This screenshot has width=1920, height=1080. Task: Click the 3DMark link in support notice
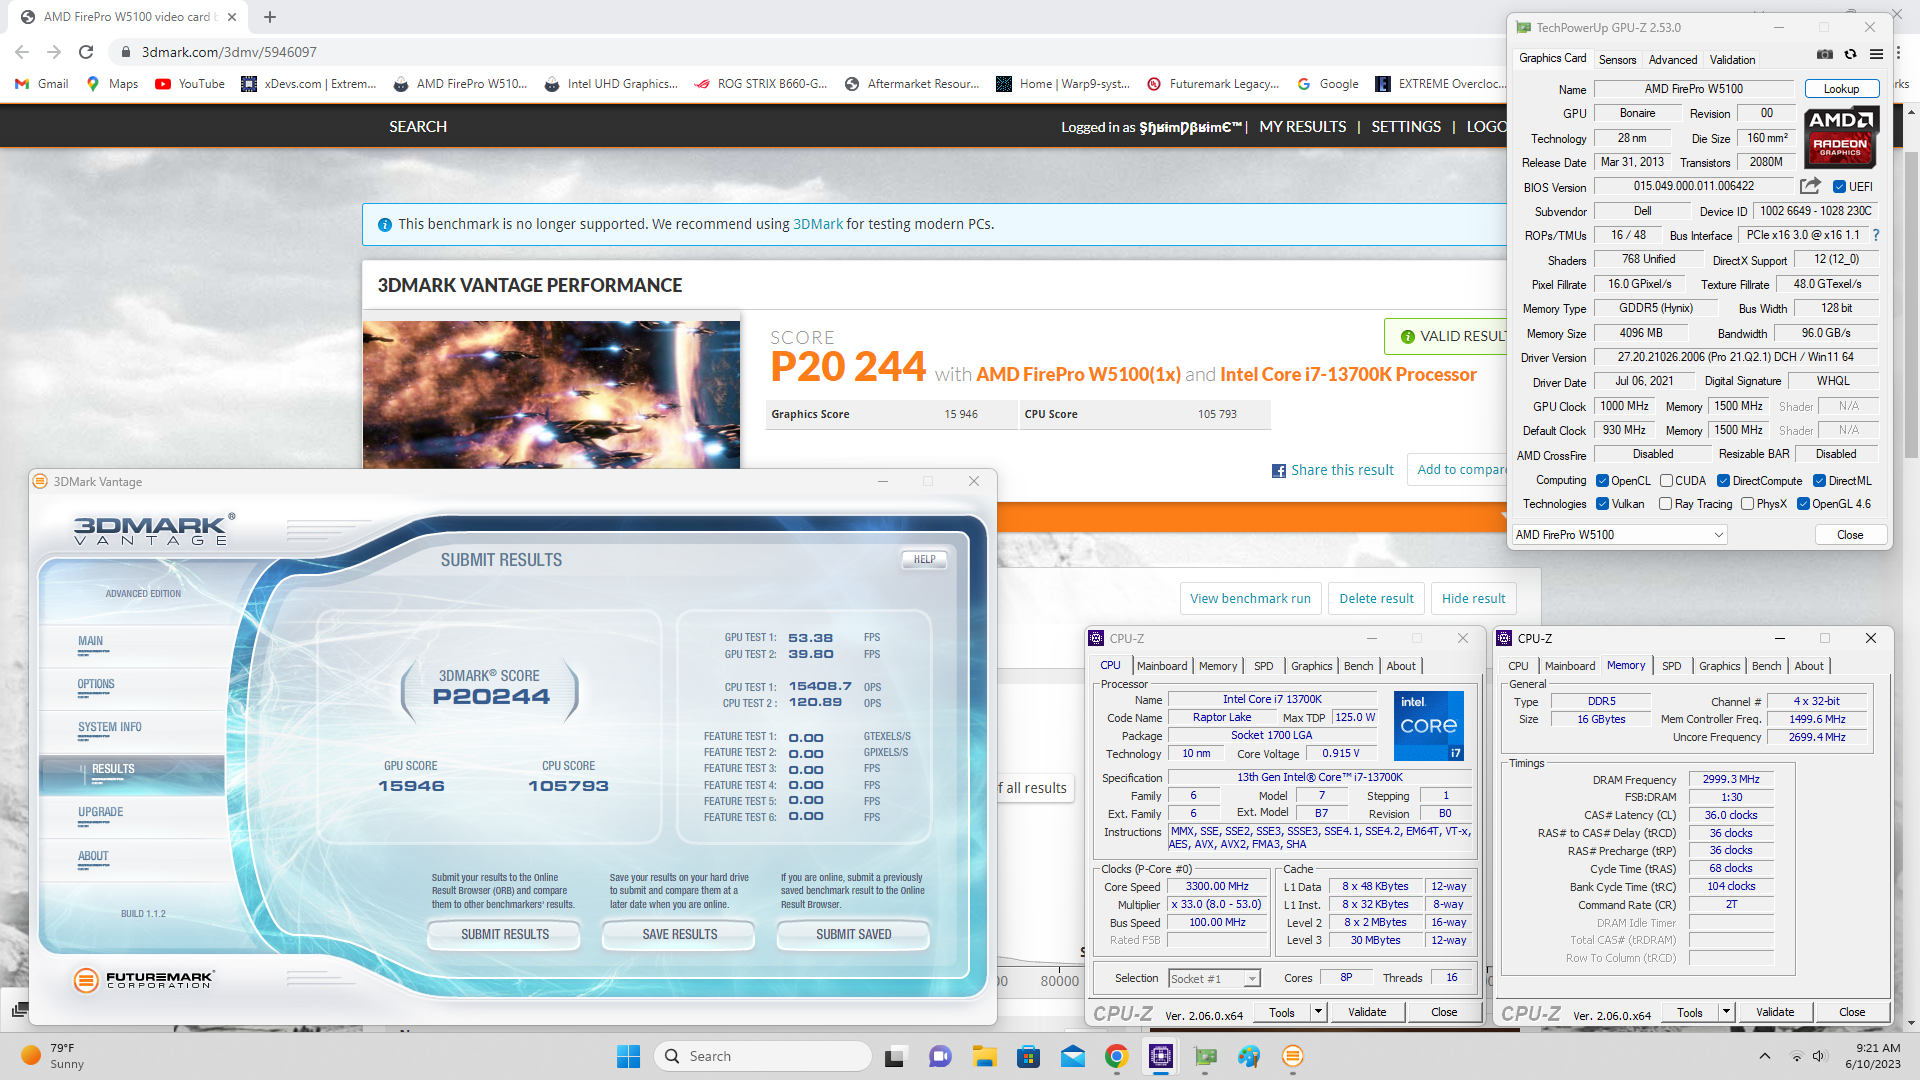[818, 224]
